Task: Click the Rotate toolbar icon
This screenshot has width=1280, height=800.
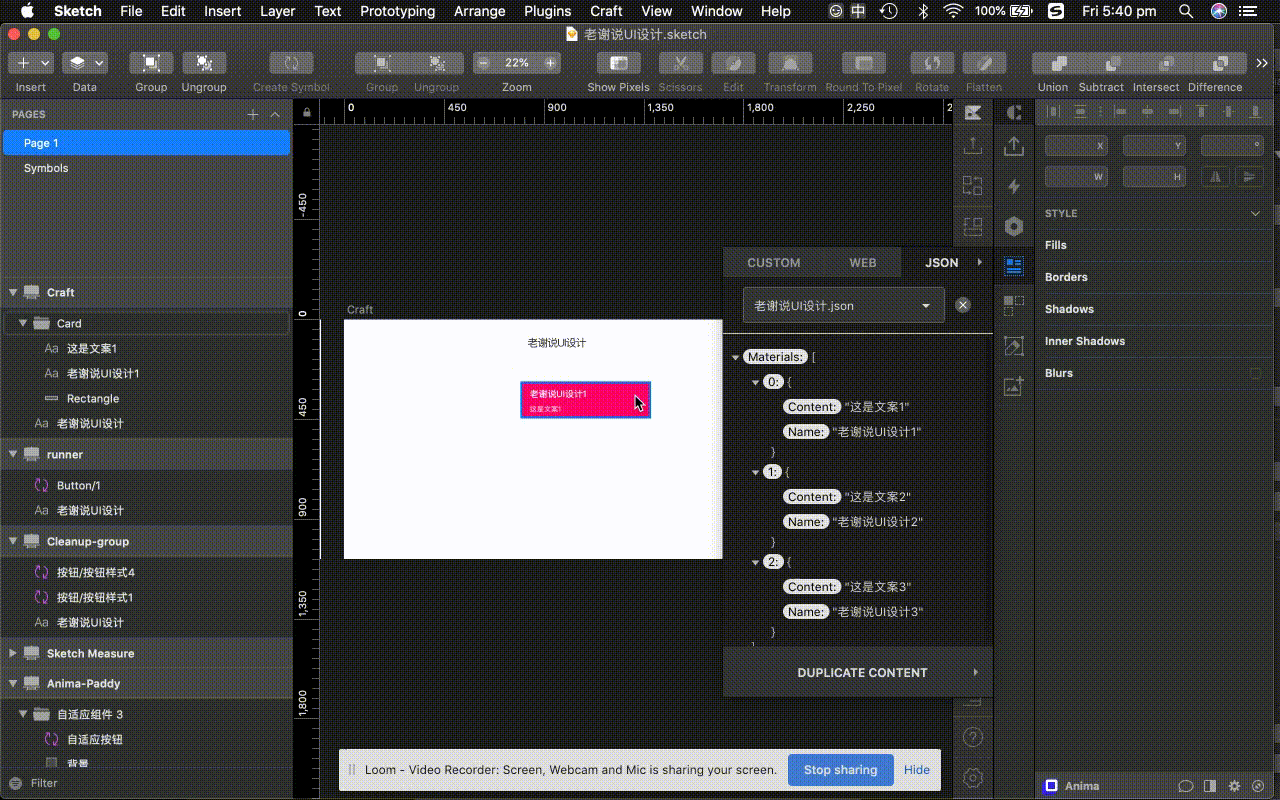Action: [x=932, y=63]
